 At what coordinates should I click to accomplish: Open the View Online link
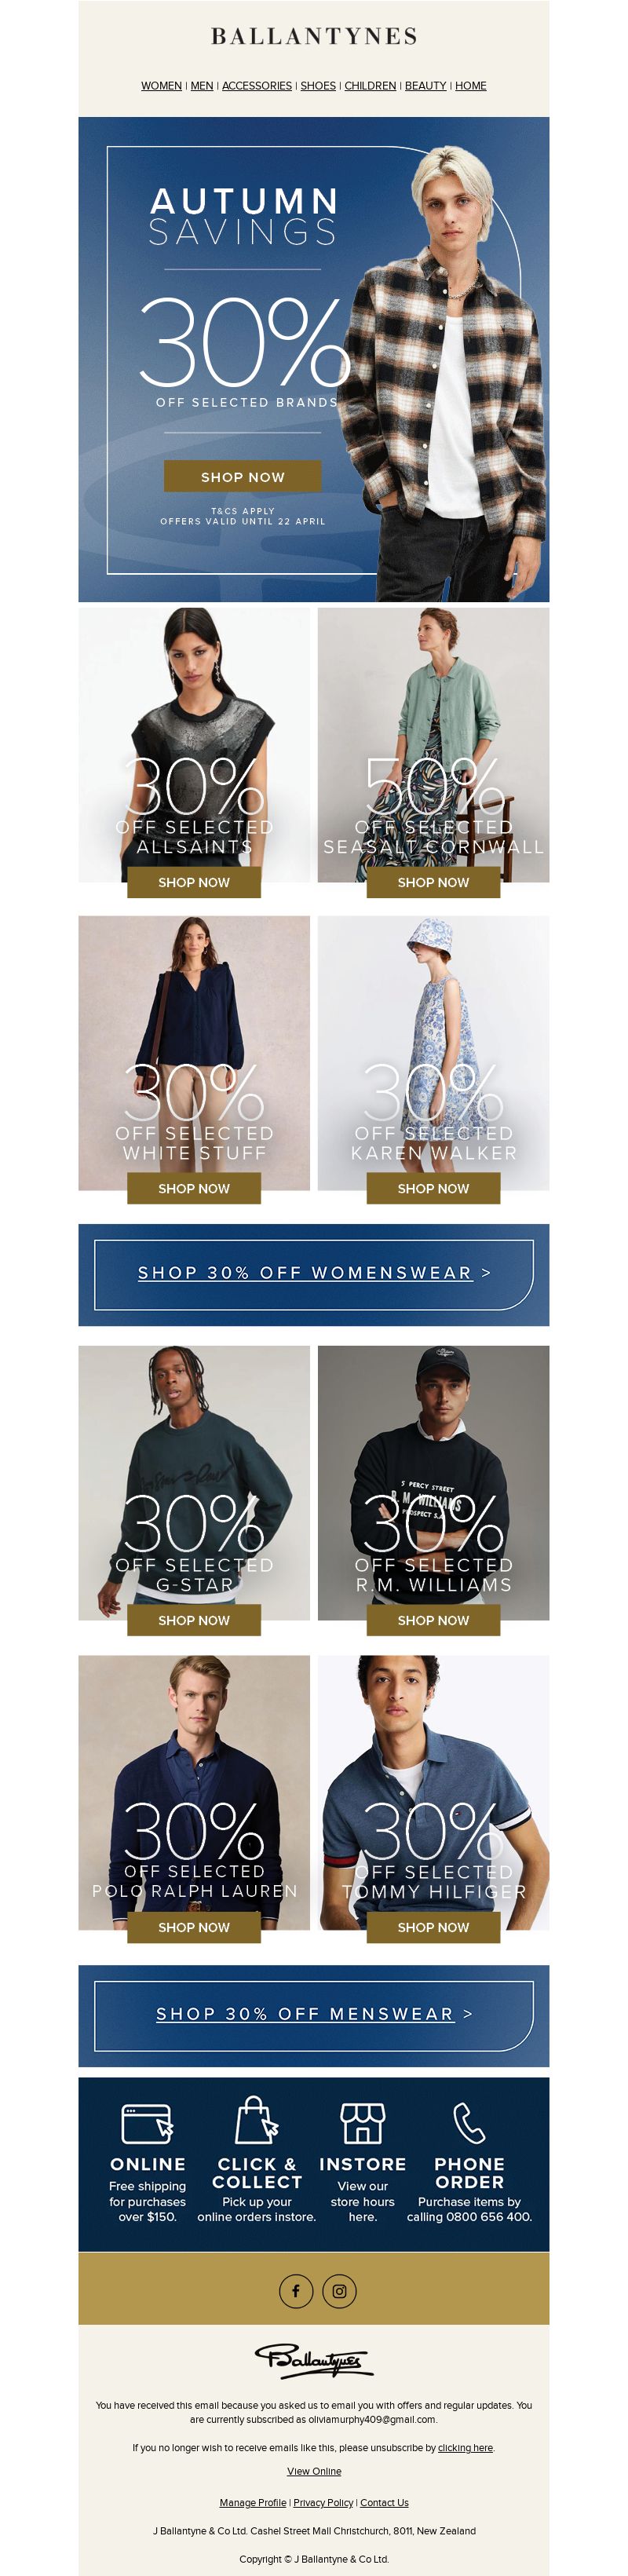(x=314, y=2471)
